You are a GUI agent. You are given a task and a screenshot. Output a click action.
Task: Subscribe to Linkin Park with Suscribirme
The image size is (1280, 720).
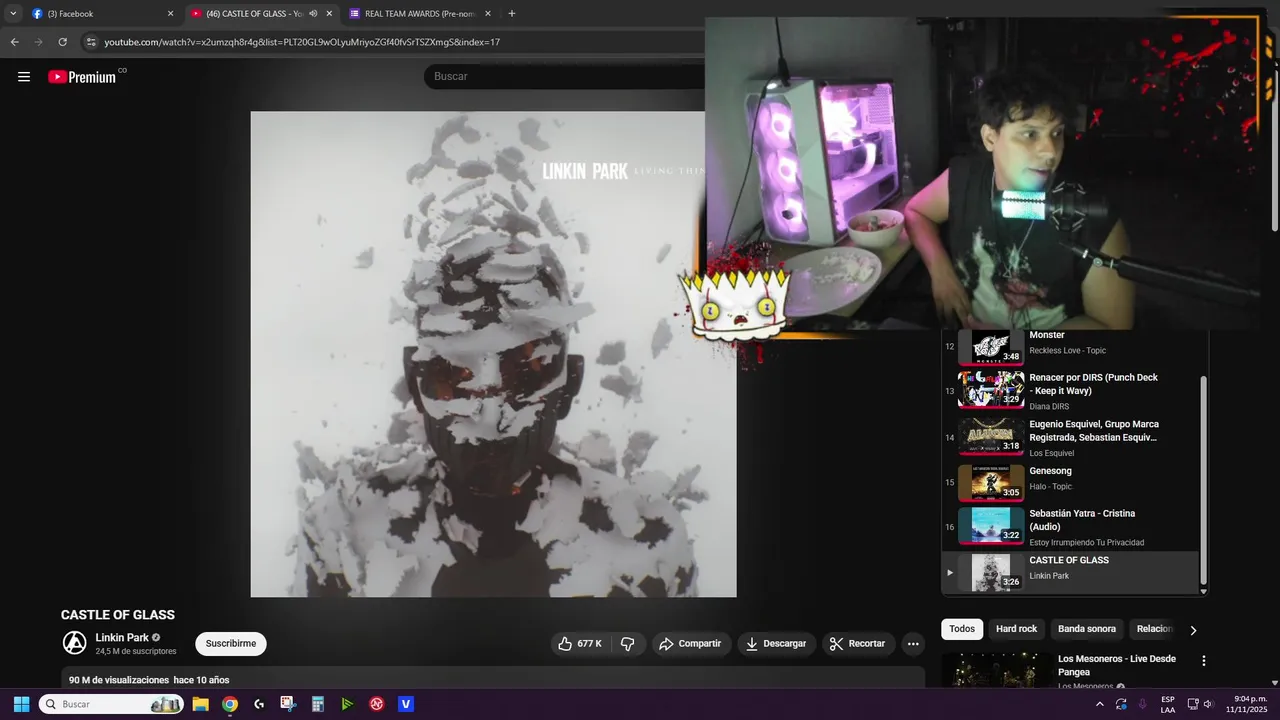tap(231, 644)
